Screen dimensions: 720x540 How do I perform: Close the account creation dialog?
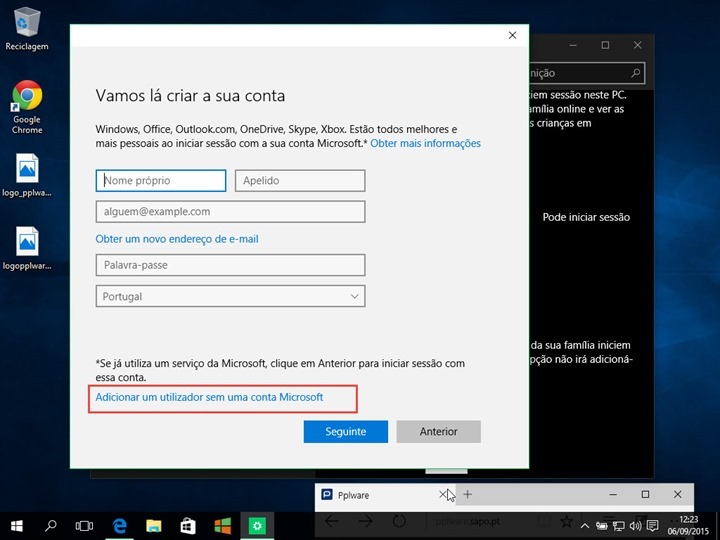click(512, 35)
